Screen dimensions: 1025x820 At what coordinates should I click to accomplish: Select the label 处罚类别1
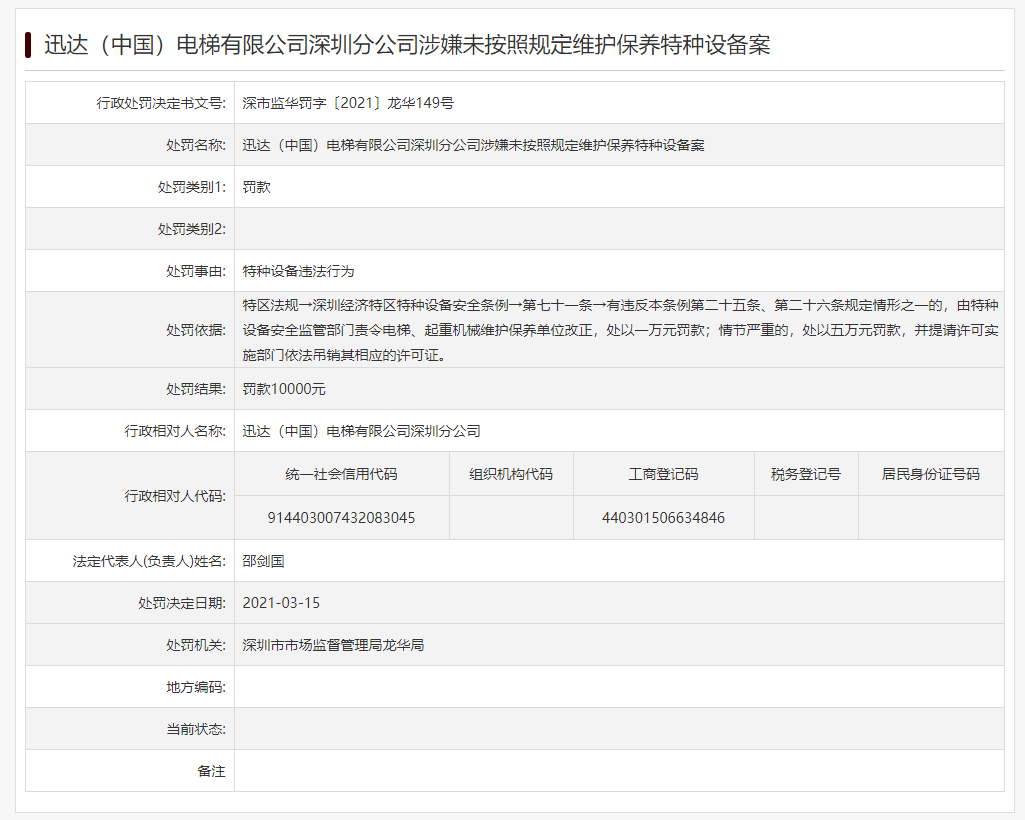coord(192,187)
